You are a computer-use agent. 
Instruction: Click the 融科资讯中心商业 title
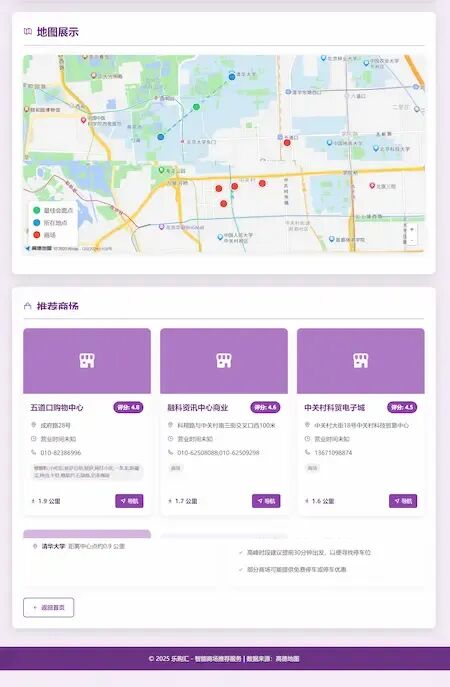(x=198, y=407)
